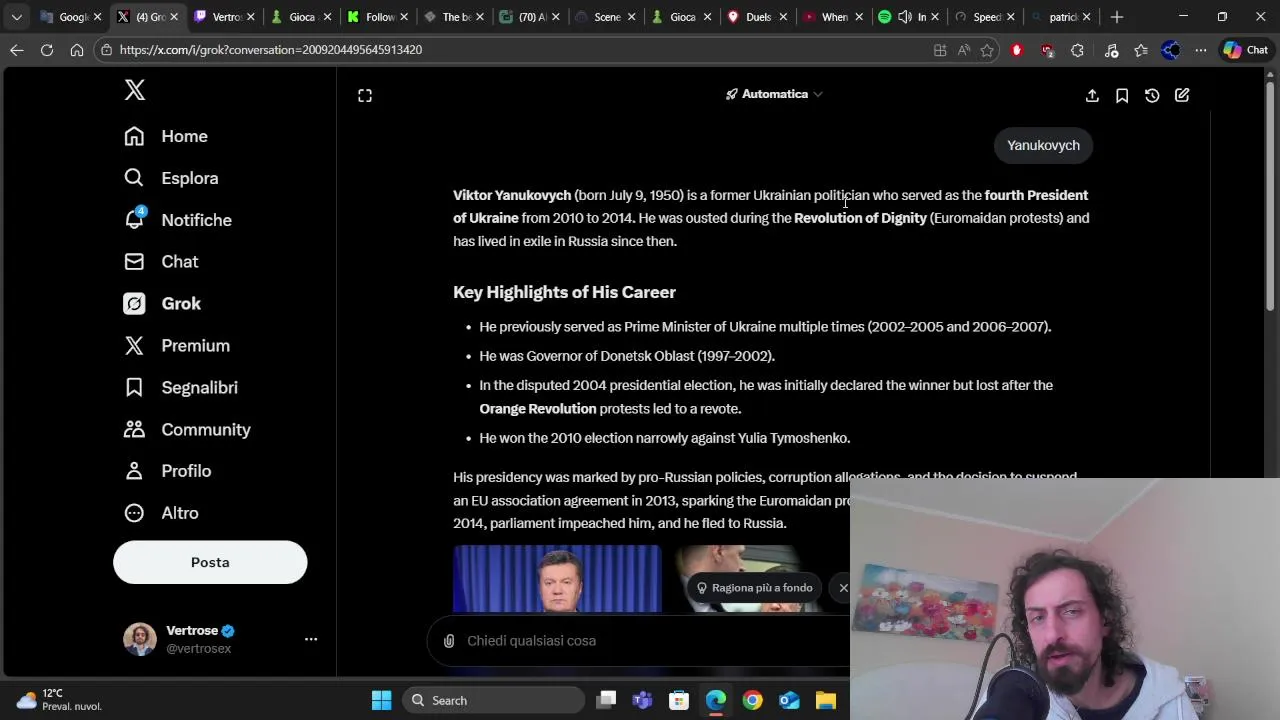
Task: Reload the page
Action: pyautogui.click(x=47, y=50)
